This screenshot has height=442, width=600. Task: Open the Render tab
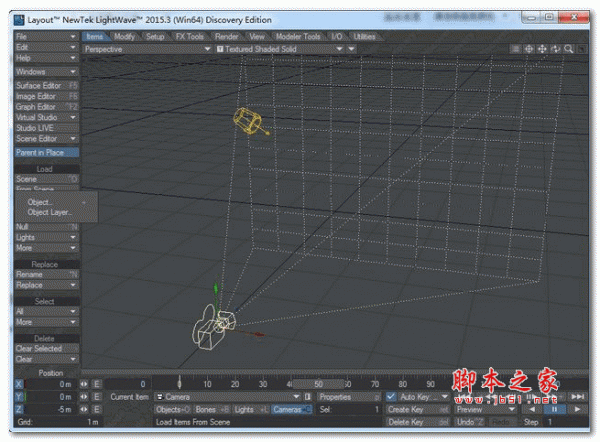tap(226, 37)
